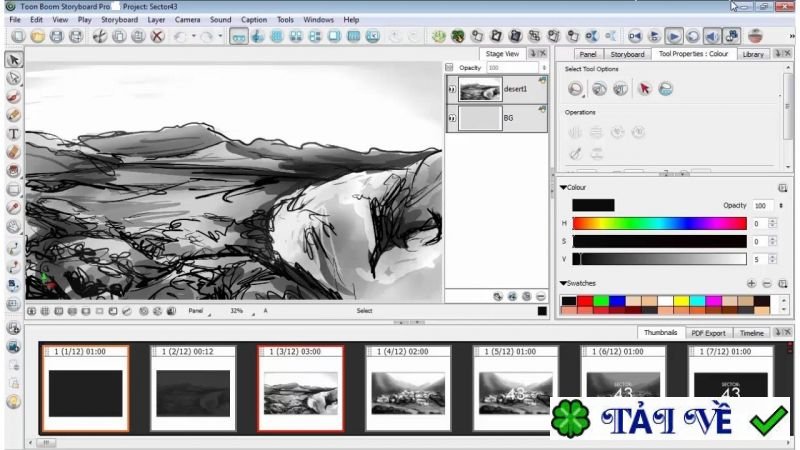Select the arrow Select tool in left toolbar

click(14, 59)
